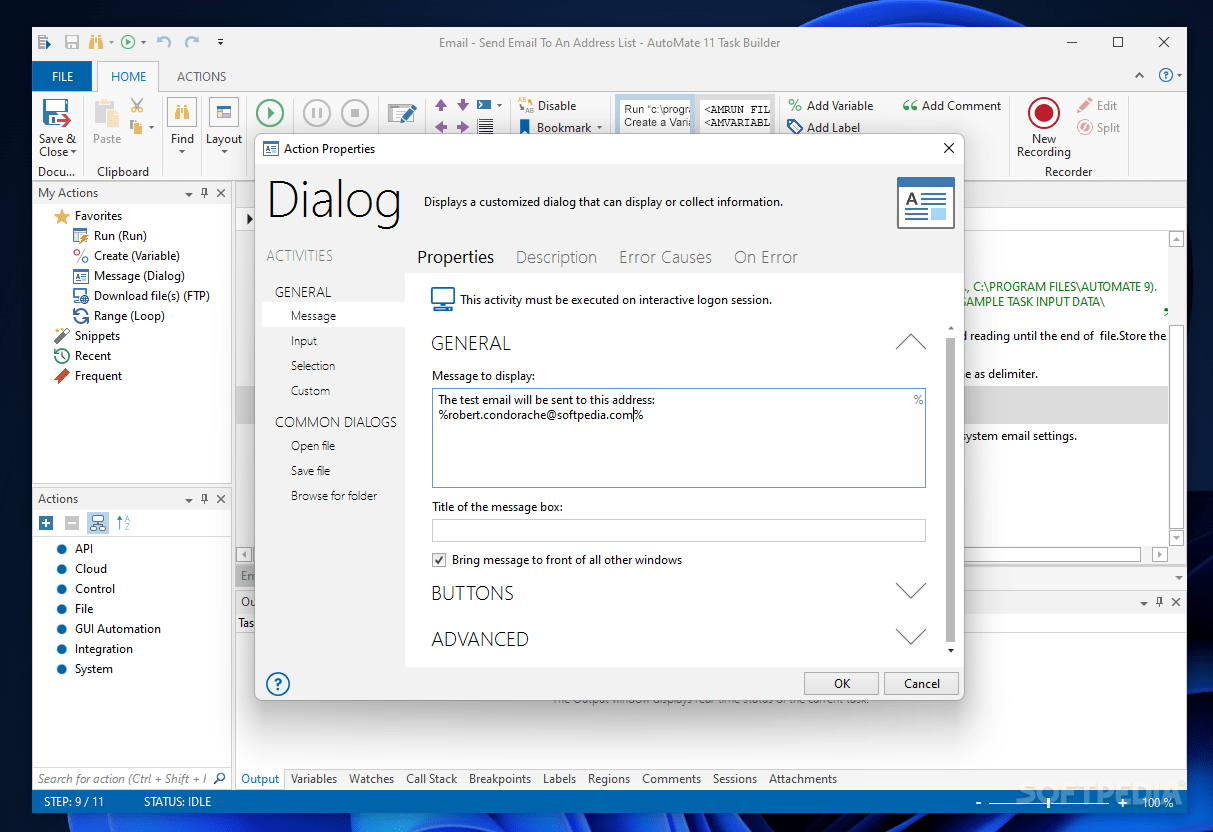Click sort A-Z icon in Actions panel
1213x832 pixels.
click(124, 523)
